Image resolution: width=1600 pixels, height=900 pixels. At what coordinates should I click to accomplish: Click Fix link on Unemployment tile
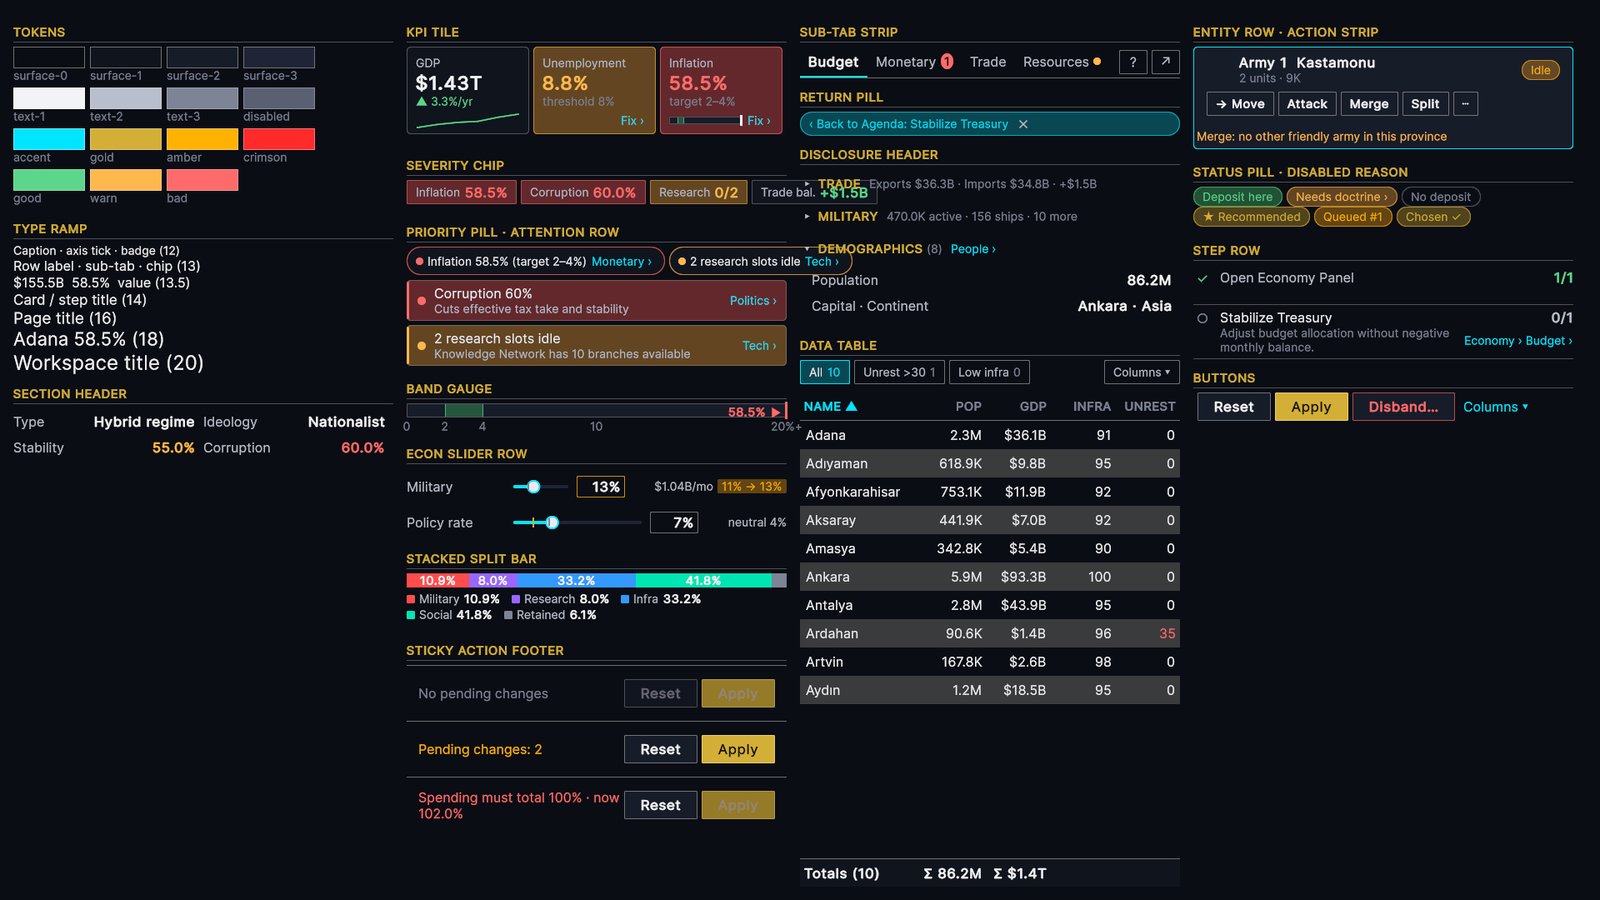pyautogui.click(x=632, y=121)
